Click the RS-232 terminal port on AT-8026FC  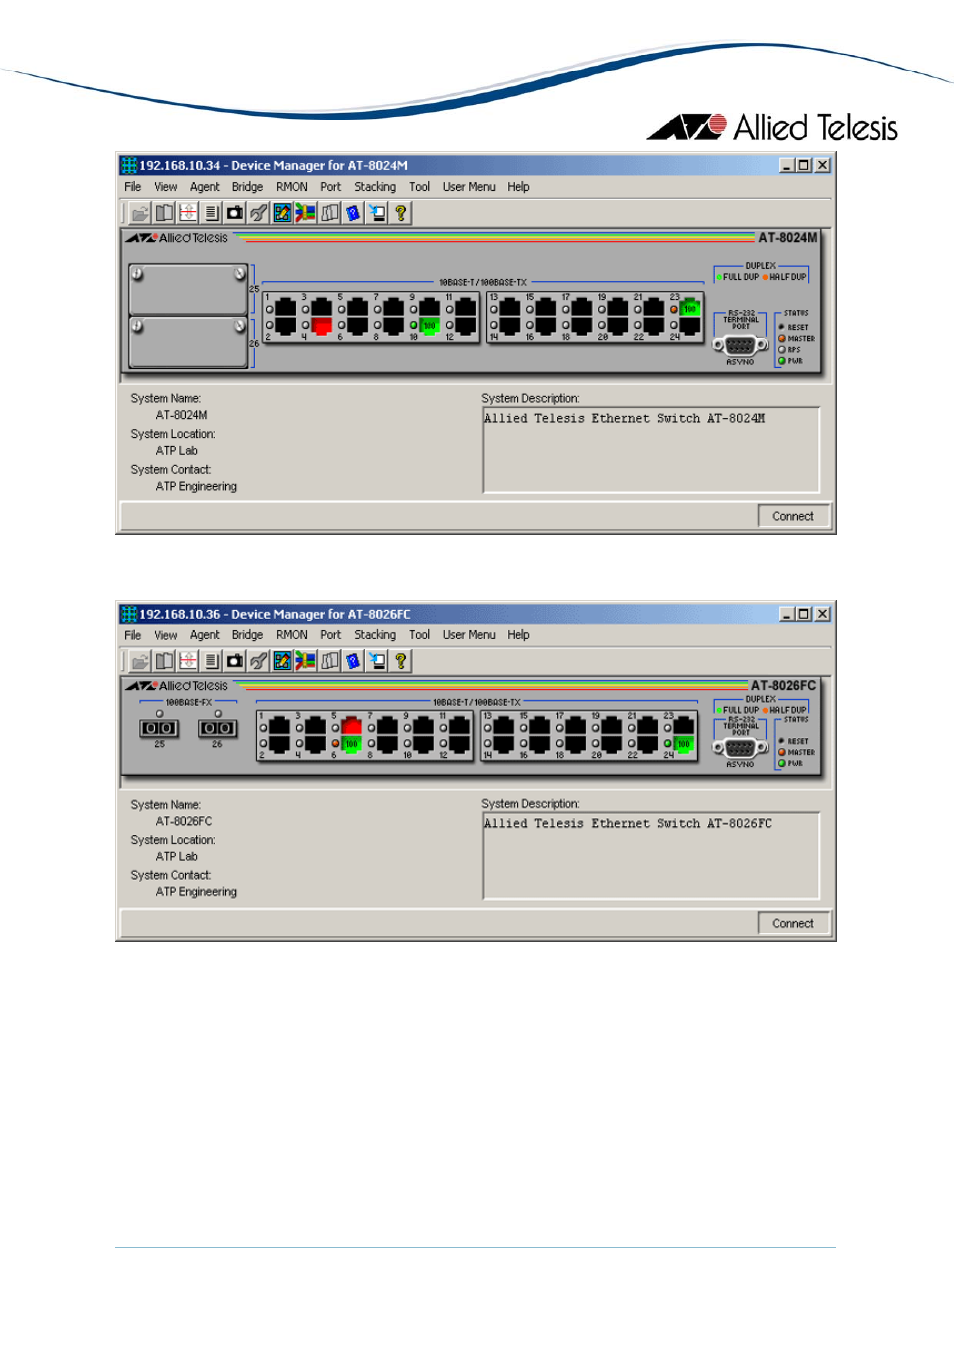point(740,748)
